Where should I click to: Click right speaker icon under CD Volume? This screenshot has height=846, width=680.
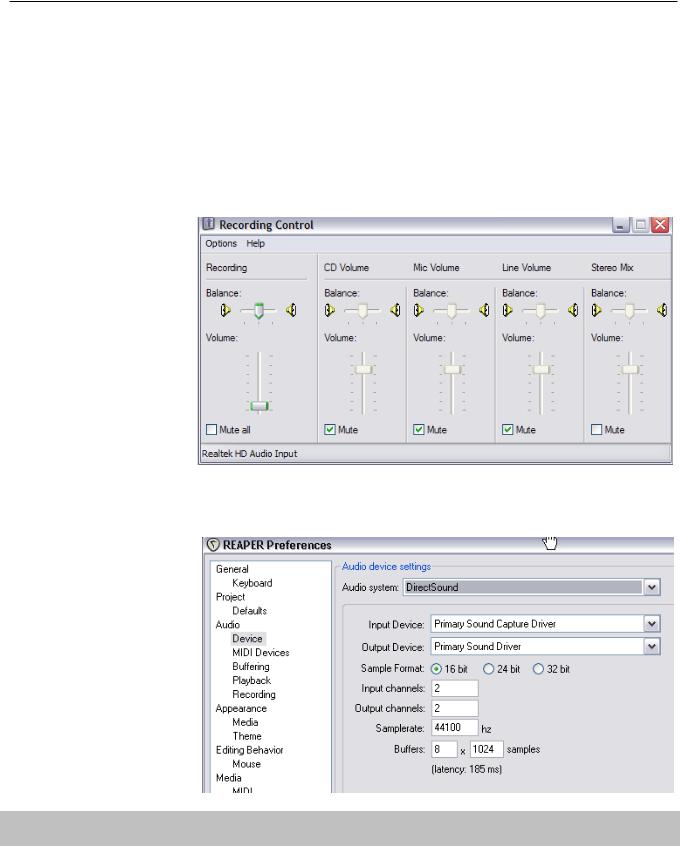tap(395, 310)
